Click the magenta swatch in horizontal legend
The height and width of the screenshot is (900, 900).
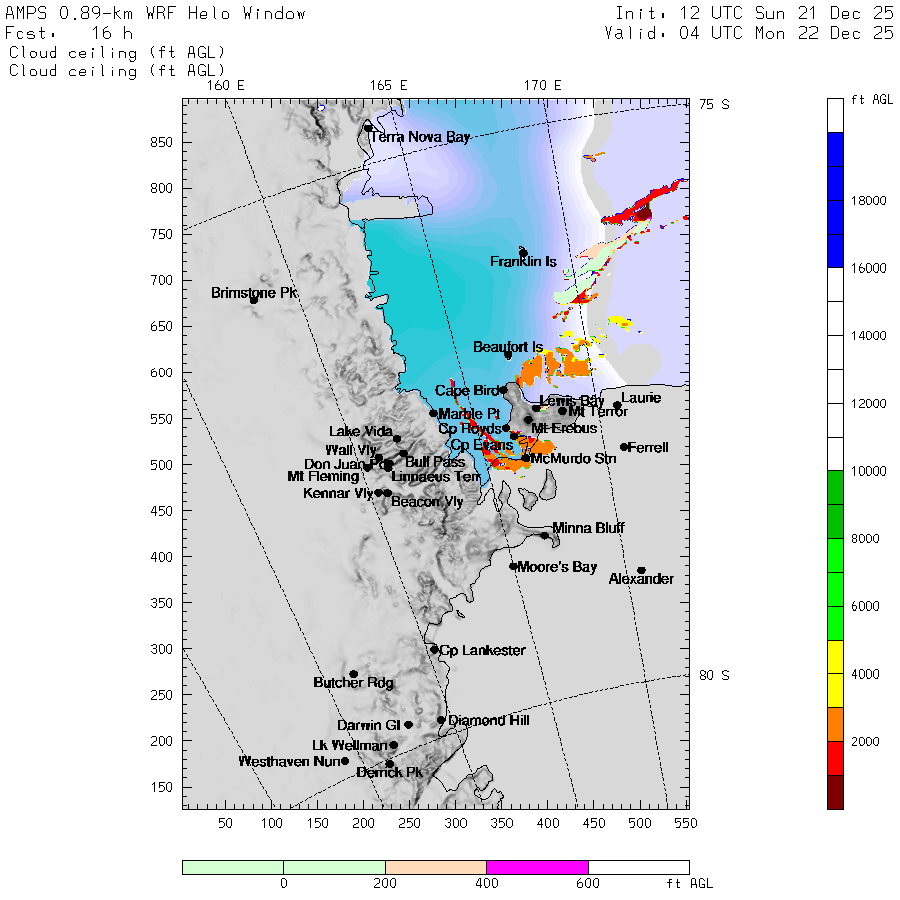tap(537, 867)
